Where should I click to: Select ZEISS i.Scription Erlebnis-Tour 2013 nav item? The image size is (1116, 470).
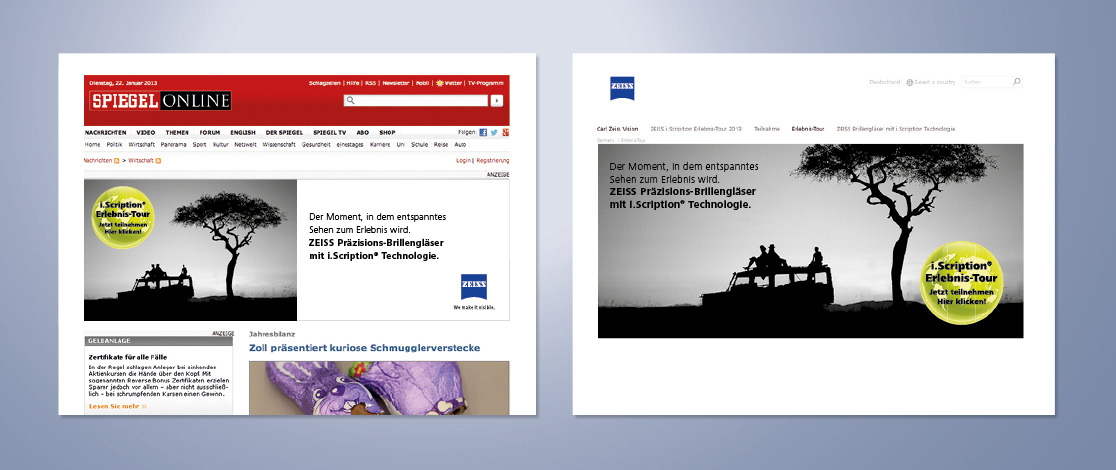[696, 129]
